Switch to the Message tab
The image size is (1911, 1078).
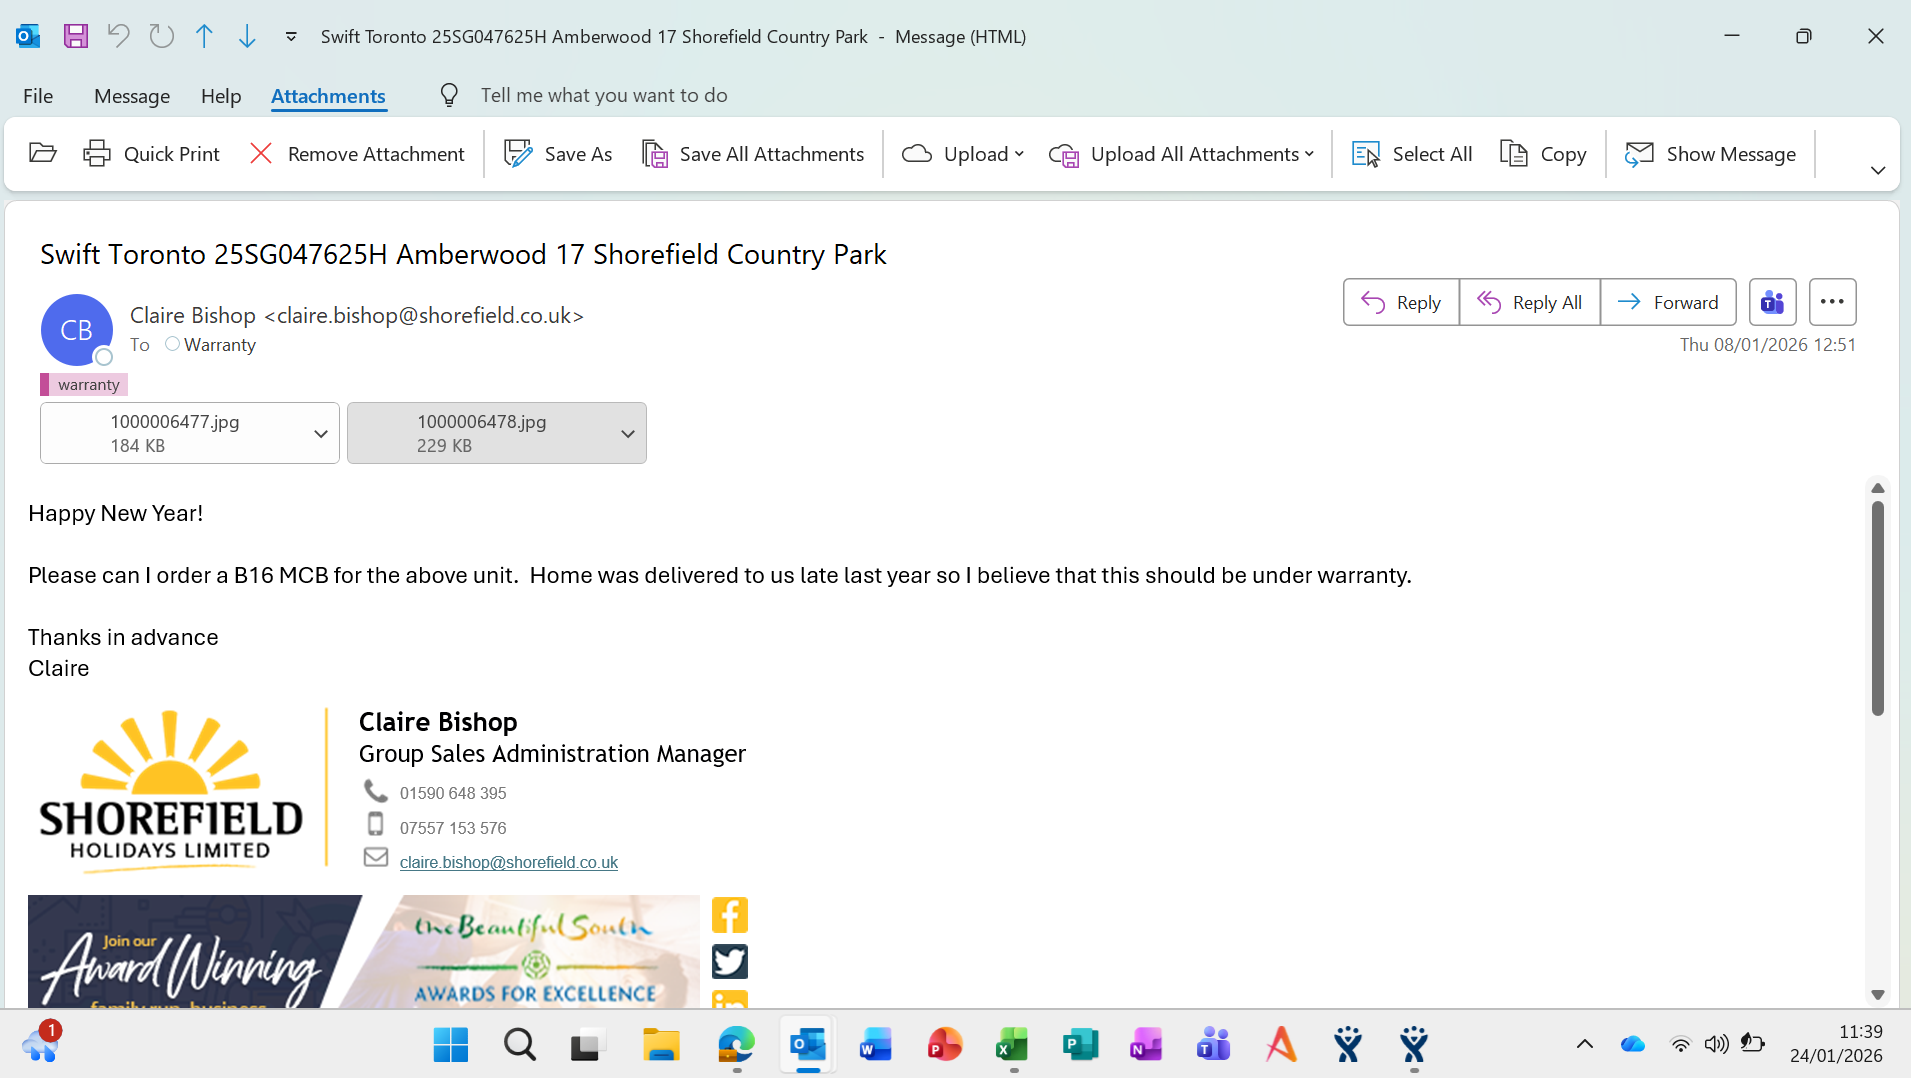[132, 96]
